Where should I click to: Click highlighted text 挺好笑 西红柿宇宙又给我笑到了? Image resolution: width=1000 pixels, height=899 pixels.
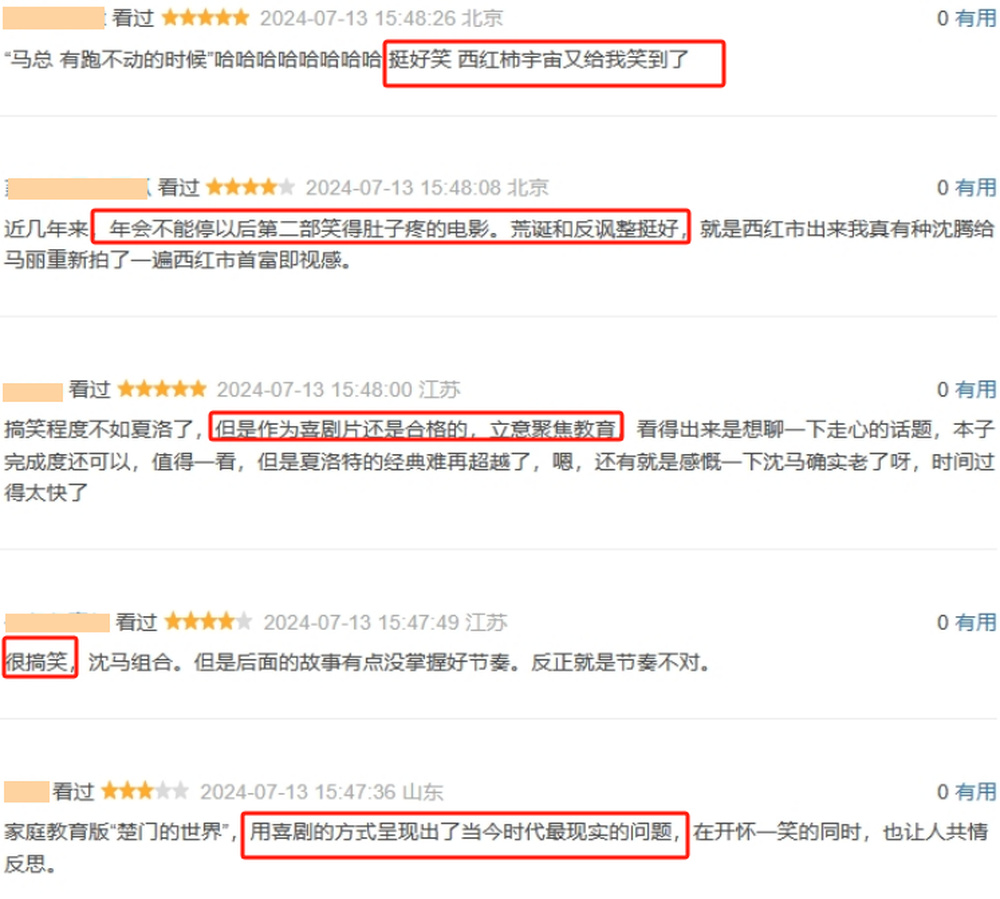pos(539,60)
